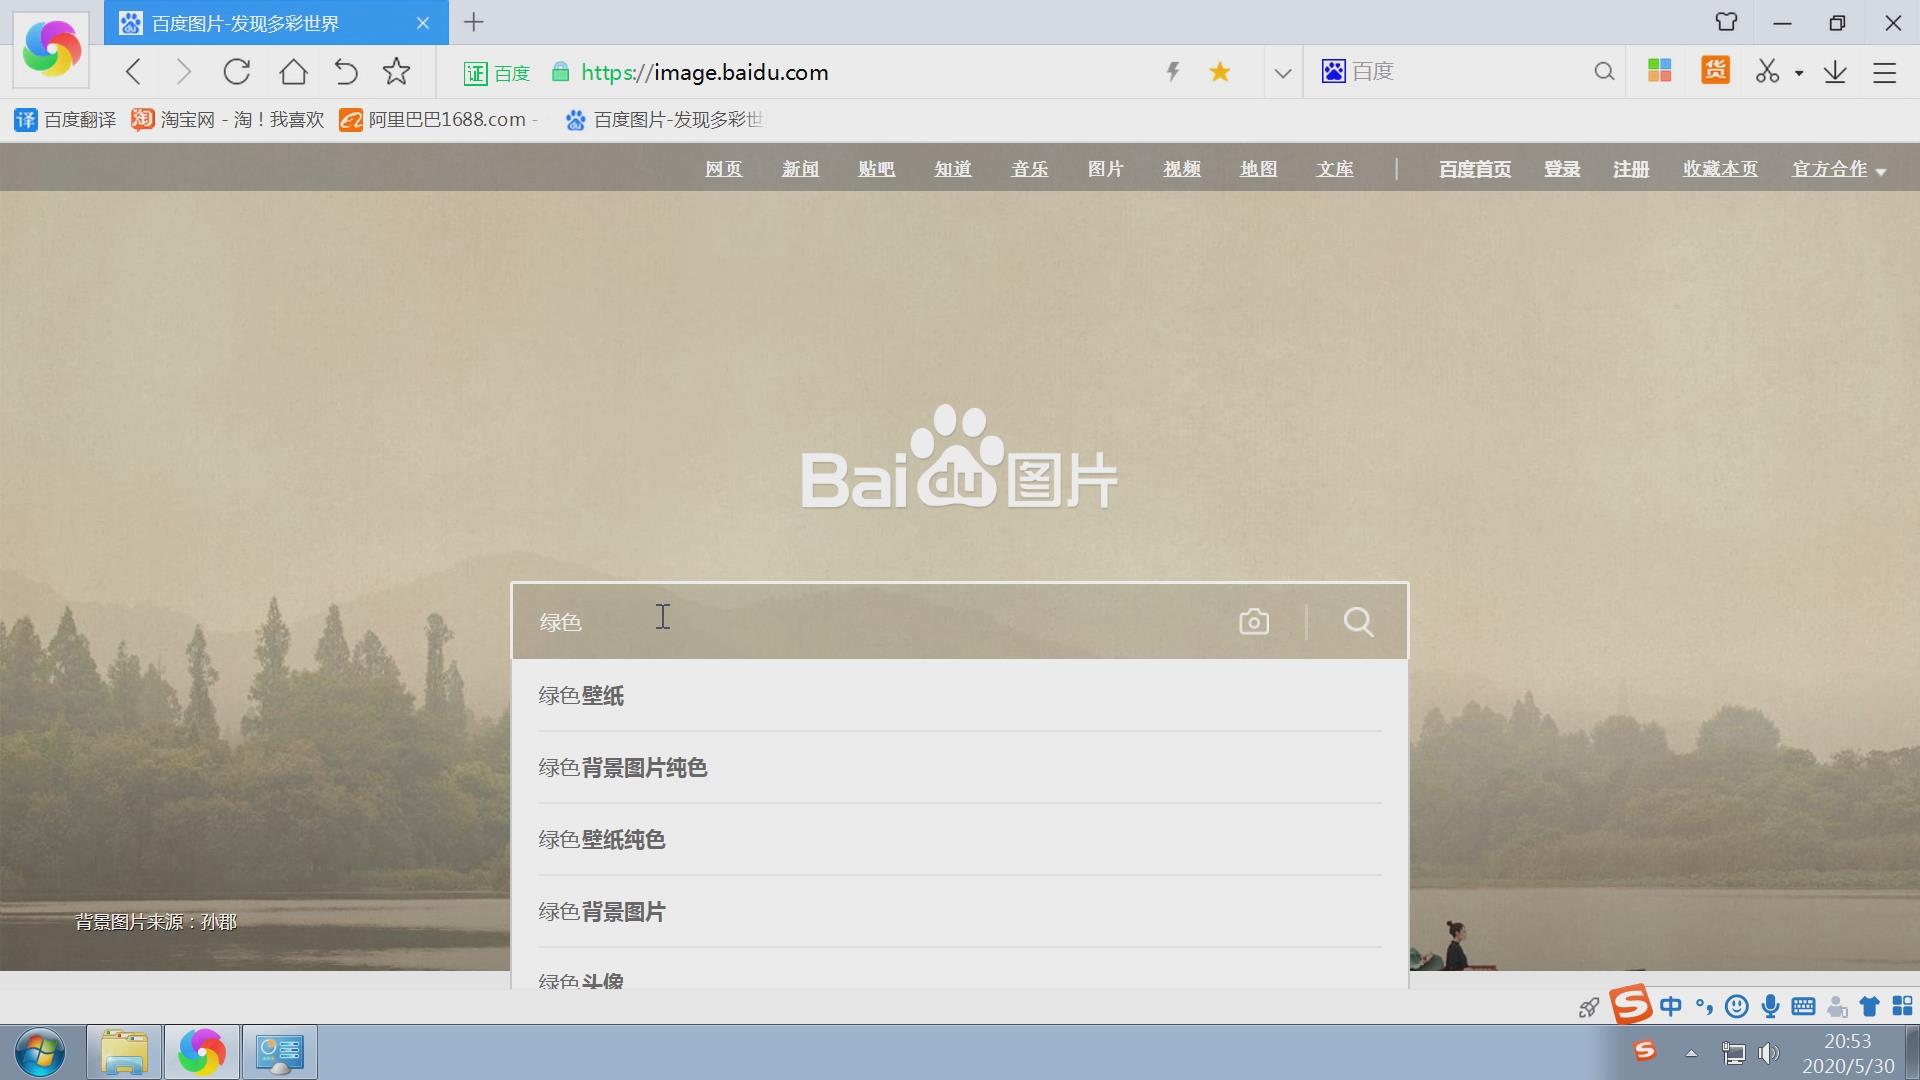Select the scissors screenshot tool in toolbar
1920x1080 pixels.
(1768, 71)
